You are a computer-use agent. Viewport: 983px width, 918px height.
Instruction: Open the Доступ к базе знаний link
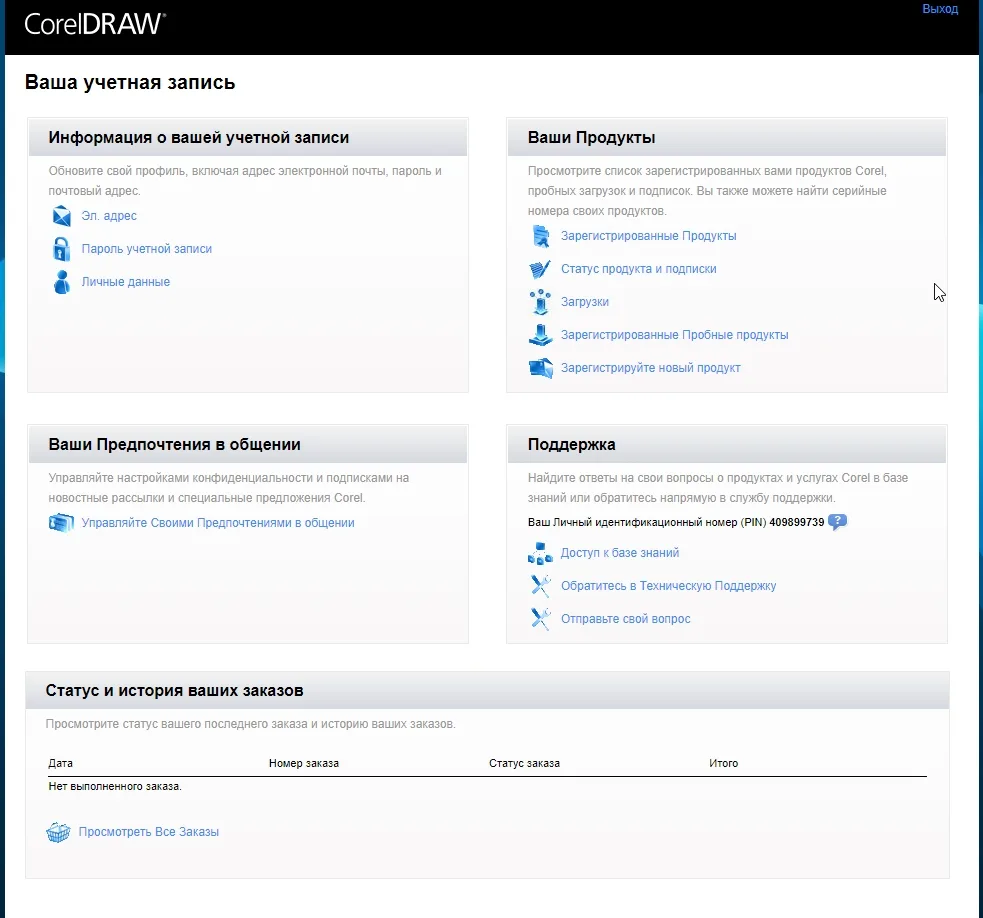pyautogui.click(x=620, y=553)
